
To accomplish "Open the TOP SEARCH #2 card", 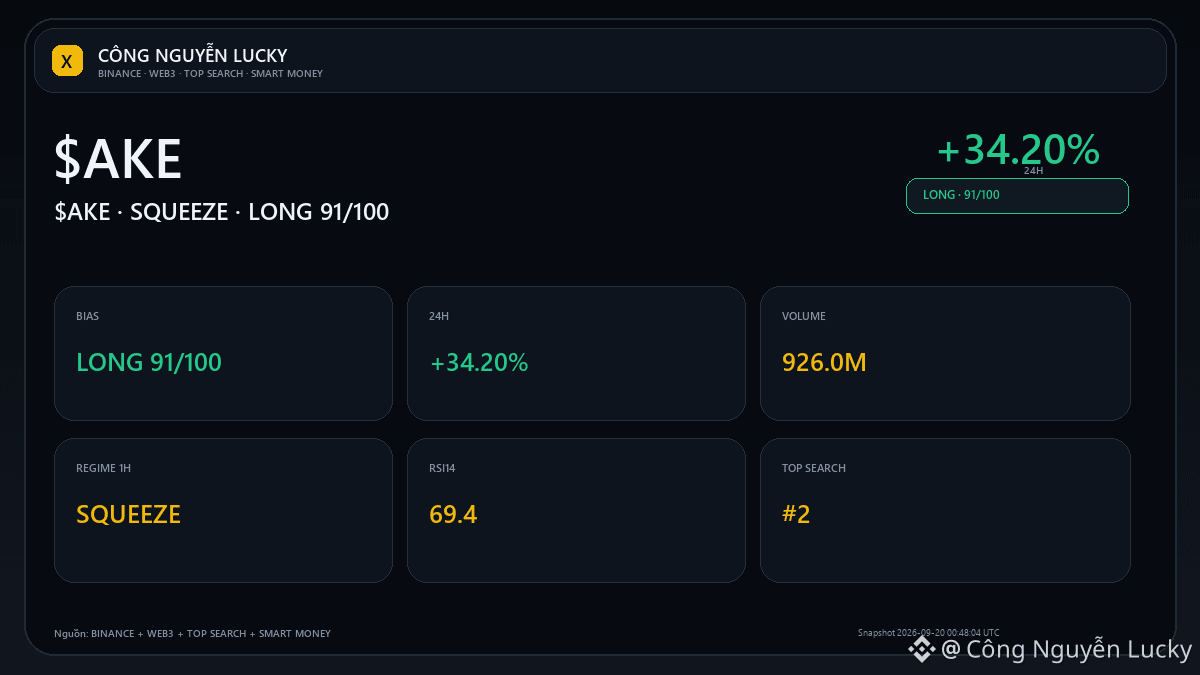I will coord(945,510).
